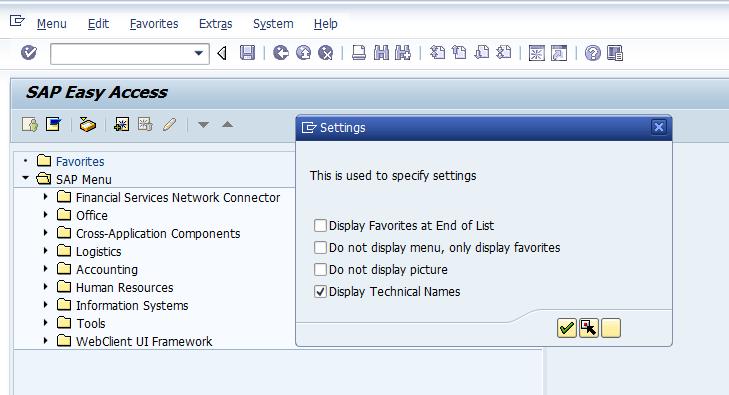Click the Save diskette icon
Image resolution: width=729 pixels, height=395 pixels.
point(247,53)
